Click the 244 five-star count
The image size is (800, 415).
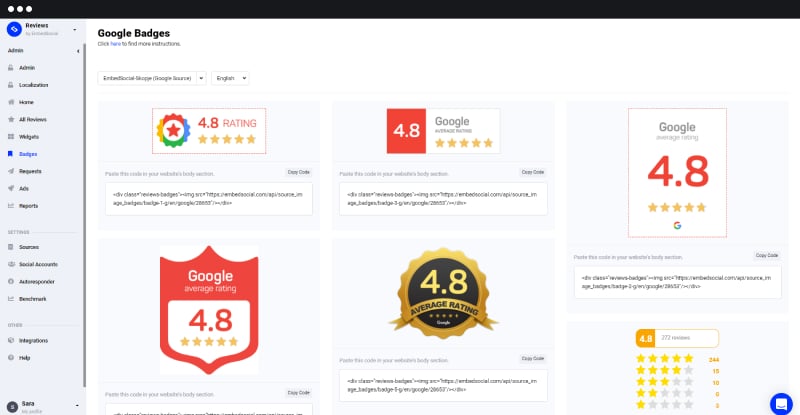(714, 360)
